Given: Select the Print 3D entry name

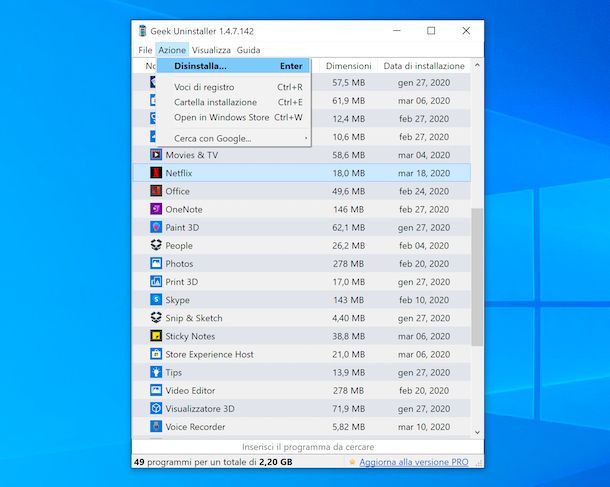Looking at the screenshot, I should click(182, 282).
